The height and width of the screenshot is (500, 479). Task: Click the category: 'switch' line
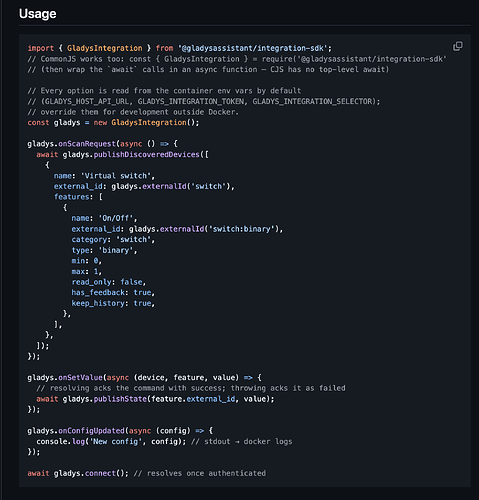point(113,240)
